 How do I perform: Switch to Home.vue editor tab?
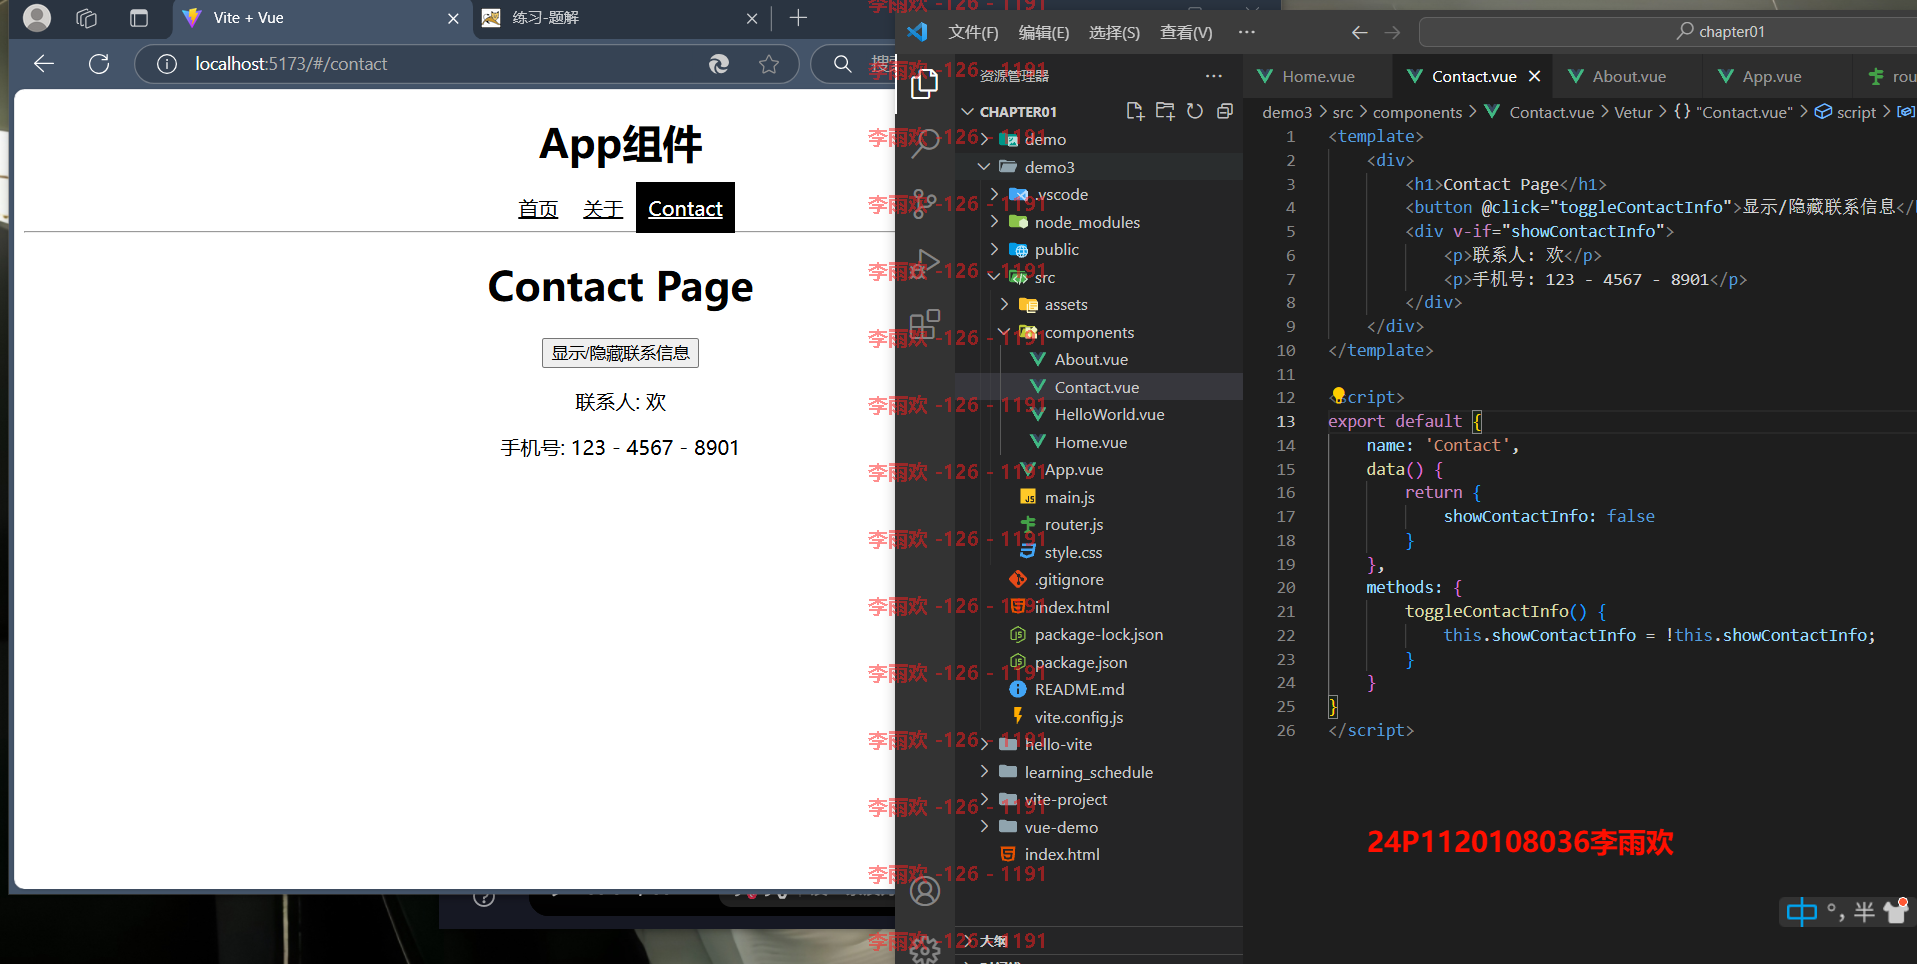click(x=1318, y=76)
